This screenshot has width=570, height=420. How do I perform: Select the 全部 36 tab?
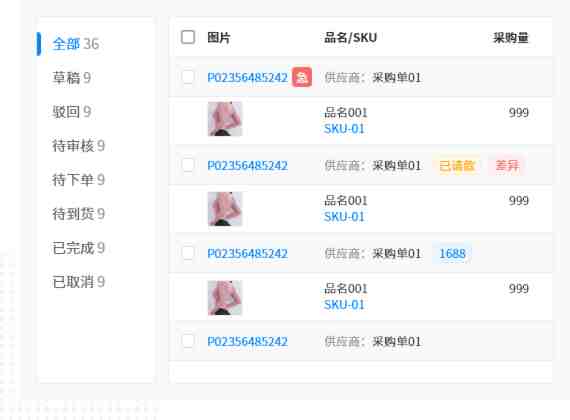coord(76,44)
